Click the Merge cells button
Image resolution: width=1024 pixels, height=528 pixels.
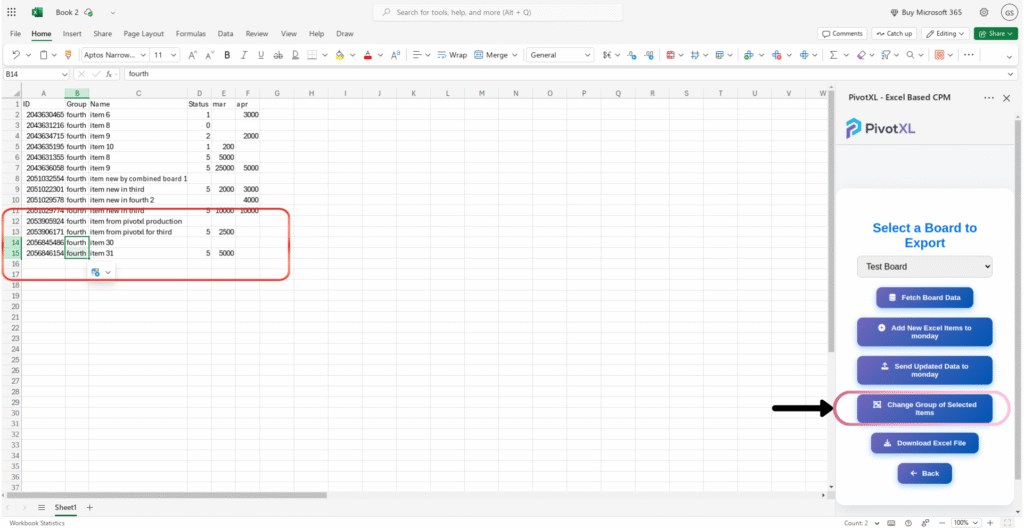[491, 55]
